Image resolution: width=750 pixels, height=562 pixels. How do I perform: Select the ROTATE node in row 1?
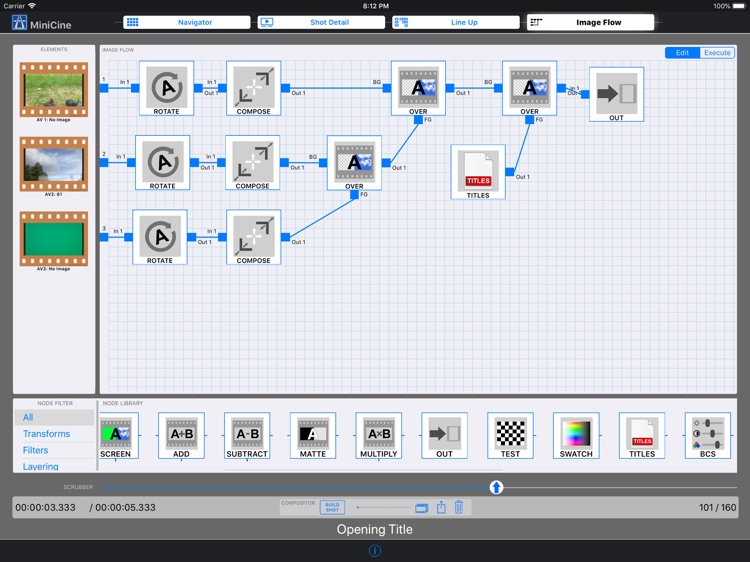[166, 88]
